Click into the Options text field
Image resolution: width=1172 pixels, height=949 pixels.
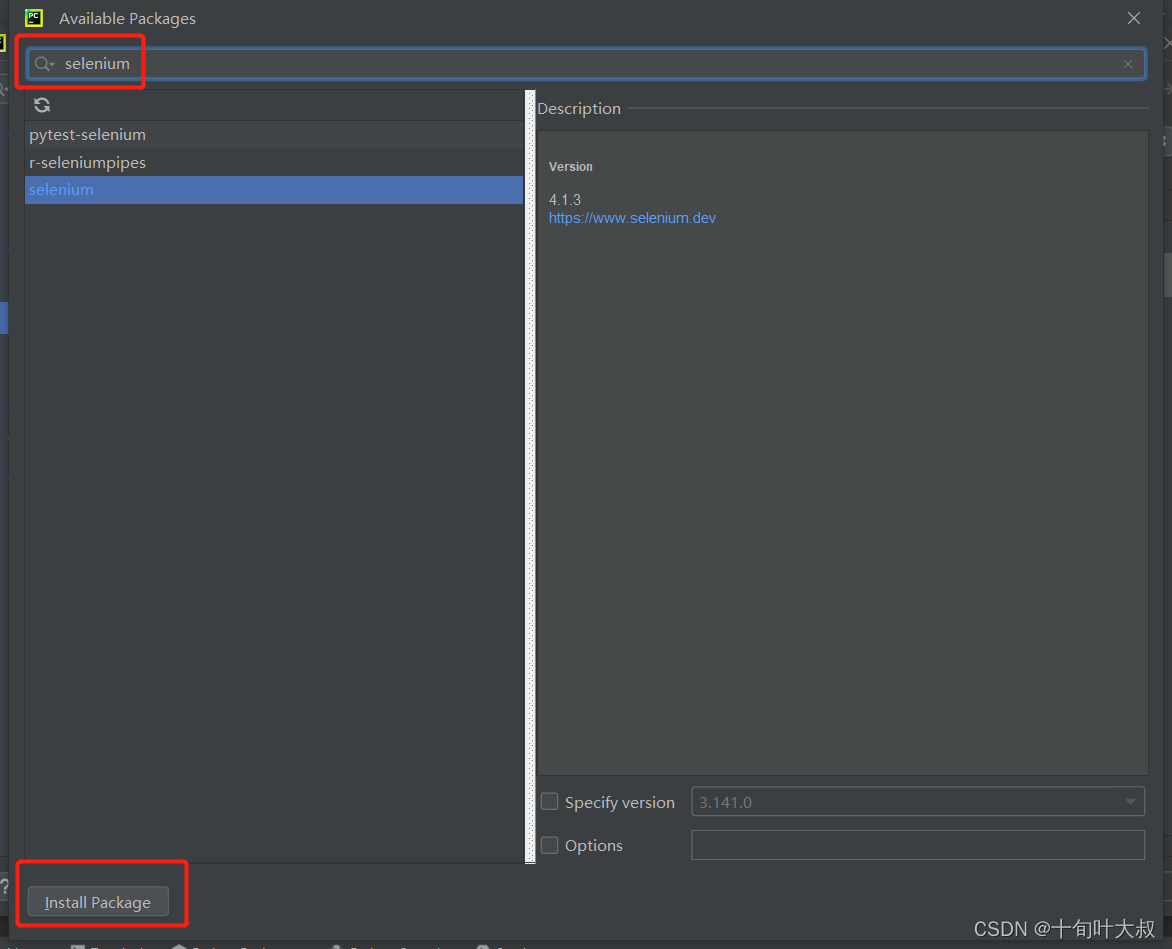(x=917, y=845)
